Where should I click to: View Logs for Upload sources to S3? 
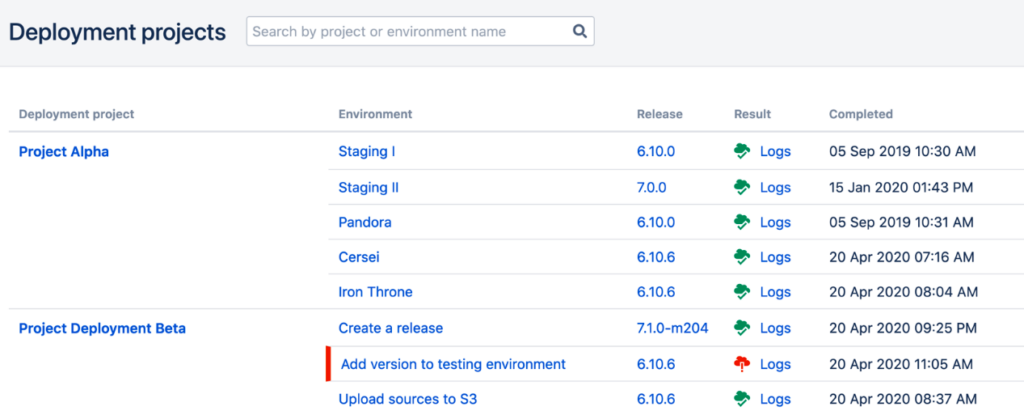tap(775, 399)
